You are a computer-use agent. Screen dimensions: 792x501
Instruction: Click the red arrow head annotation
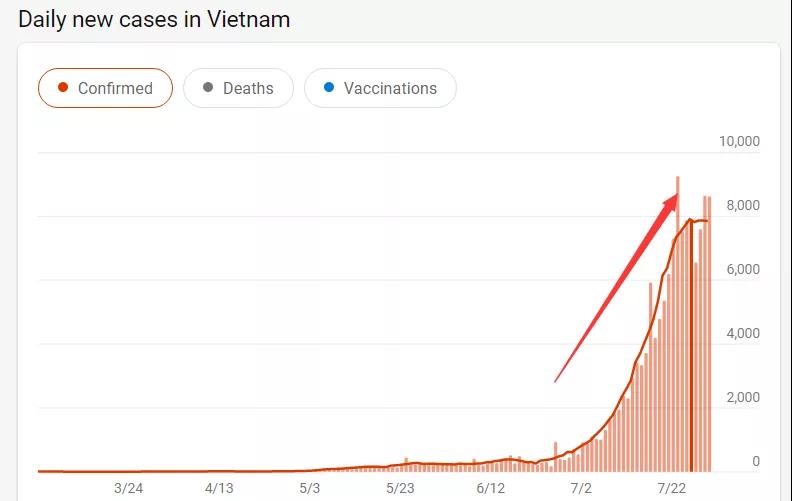tap(671, 201)
